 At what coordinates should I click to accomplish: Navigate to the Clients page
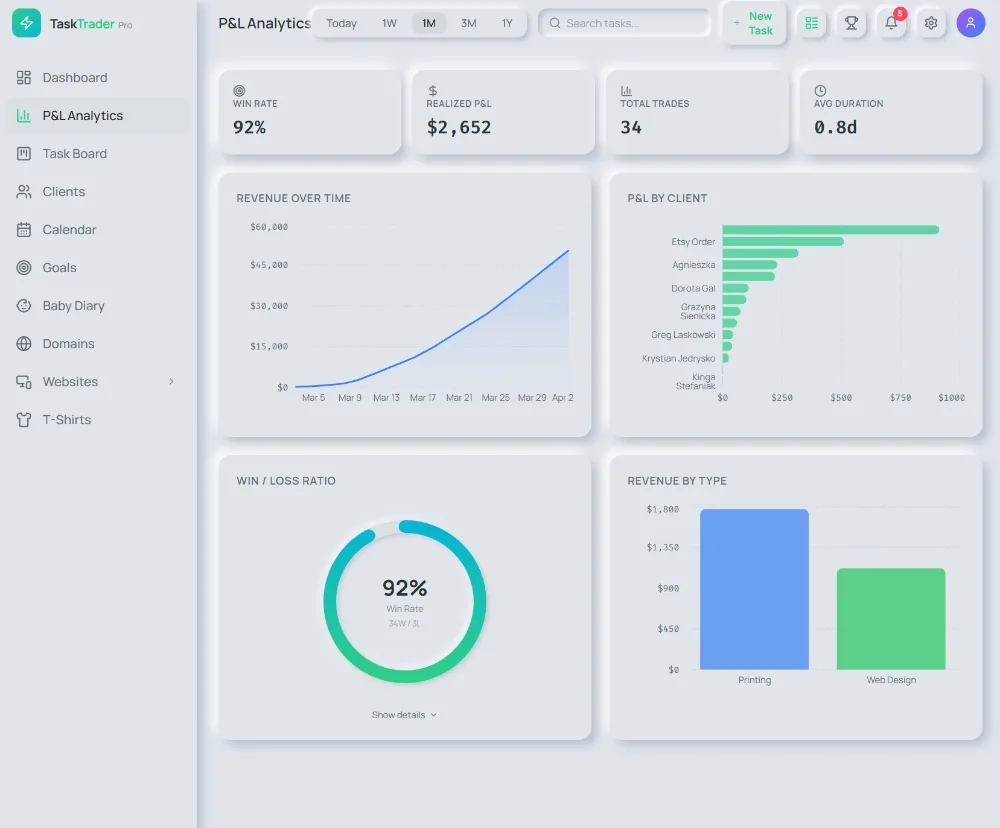(x=63, y=192)
